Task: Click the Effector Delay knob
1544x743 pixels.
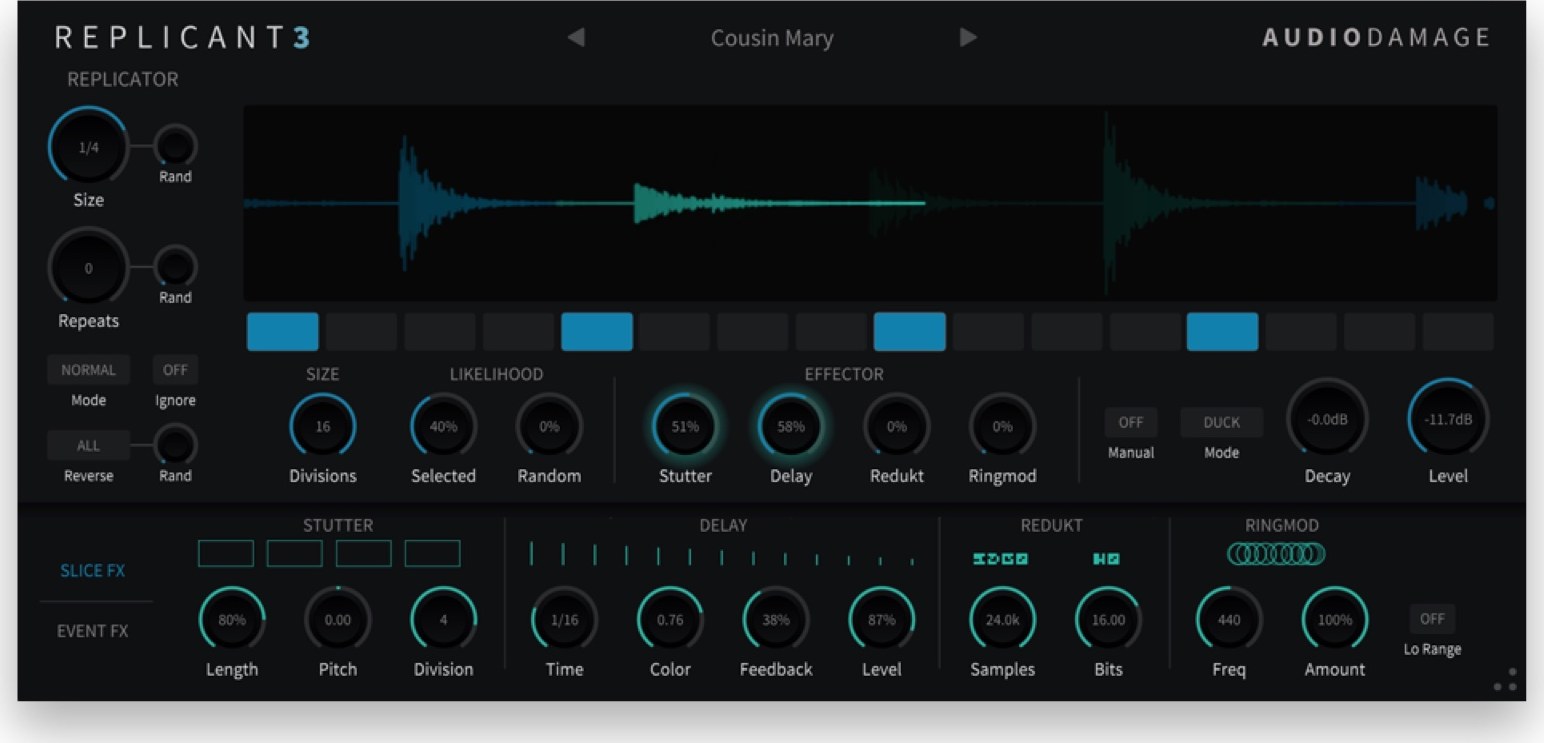Action: pos(791,426)
